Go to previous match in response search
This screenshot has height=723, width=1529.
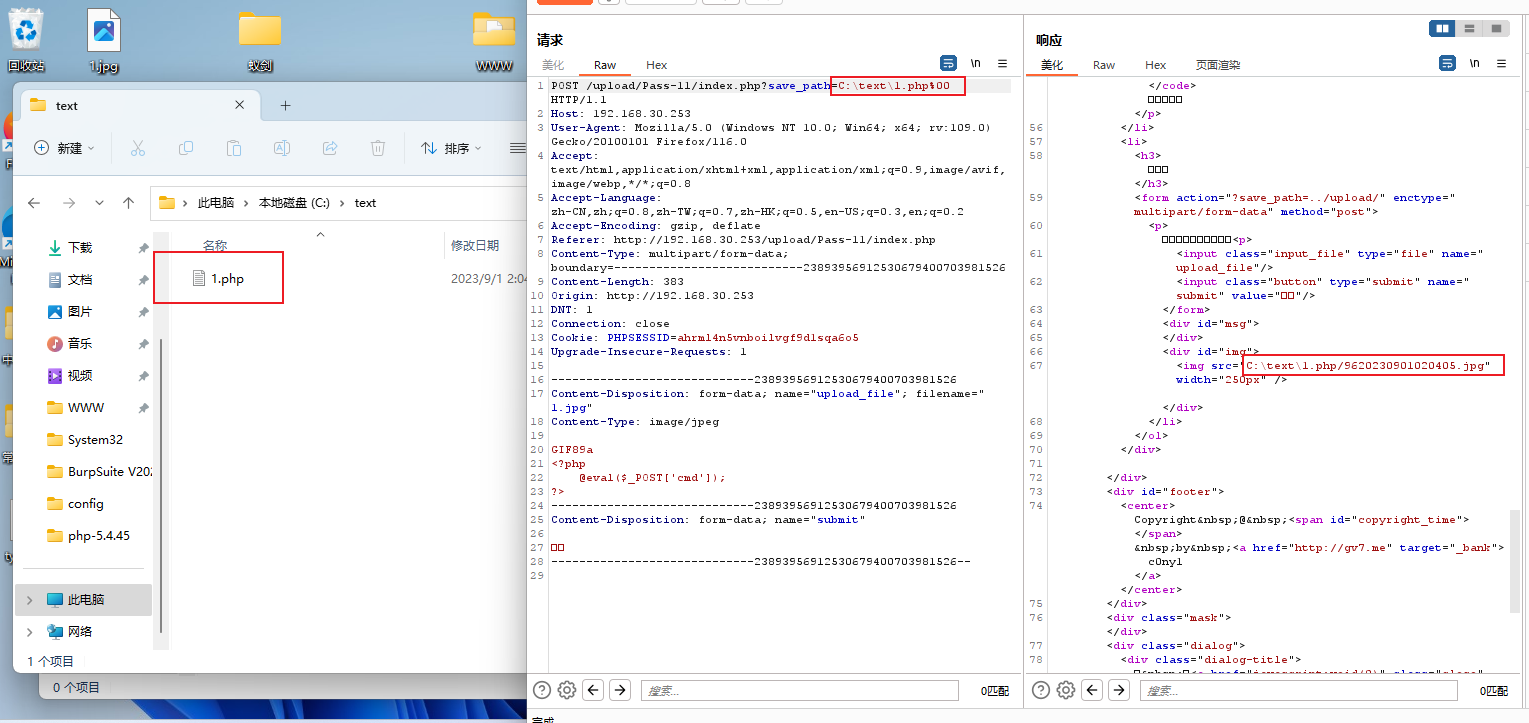click(1093, 690)
